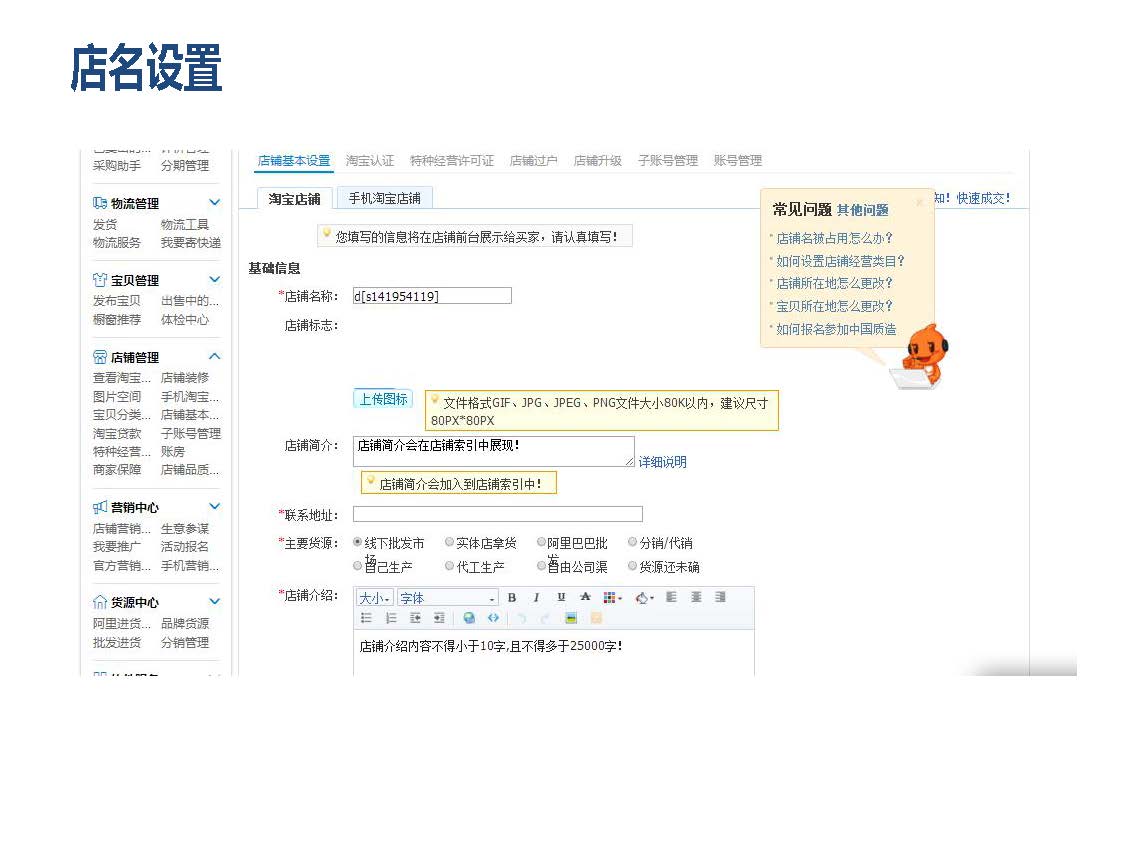
Task: Apply underline in the shop intro editor
Action: click(x=561, y=598)
